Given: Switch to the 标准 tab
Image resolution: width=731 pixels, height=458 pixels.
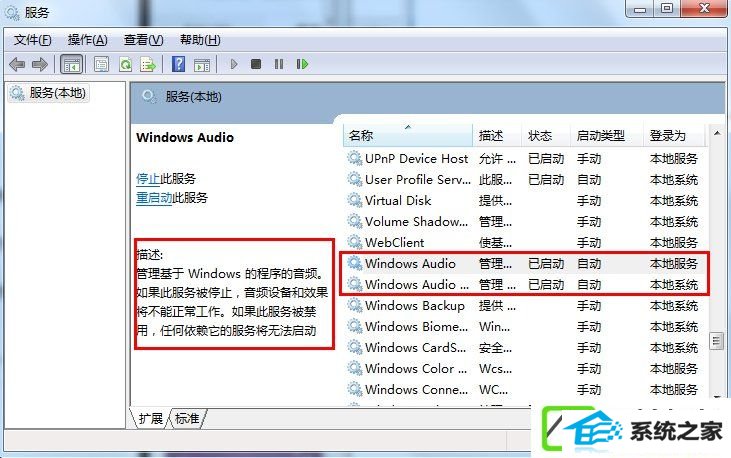Looking at the screenshot, I should pos(187,418).
